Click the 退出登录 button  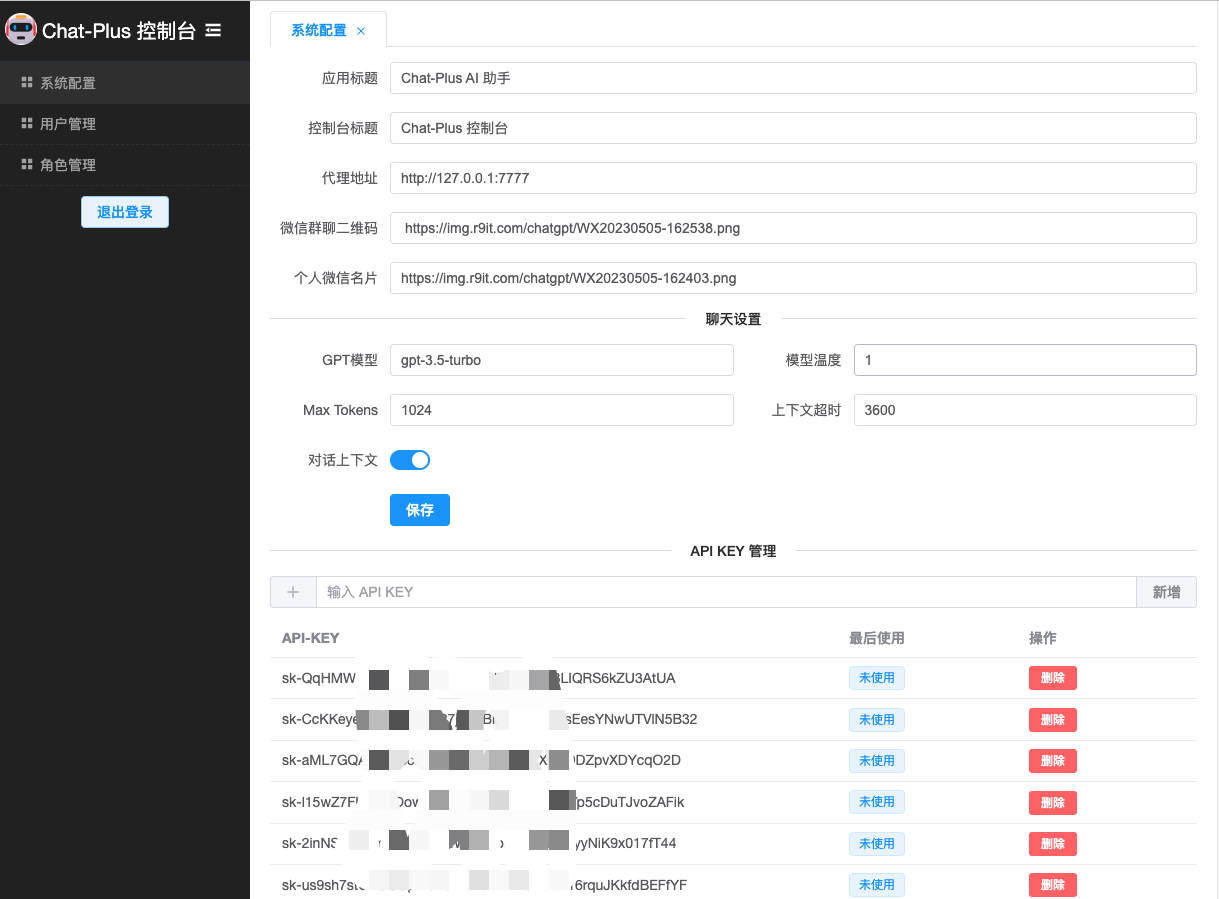(124, 211)
